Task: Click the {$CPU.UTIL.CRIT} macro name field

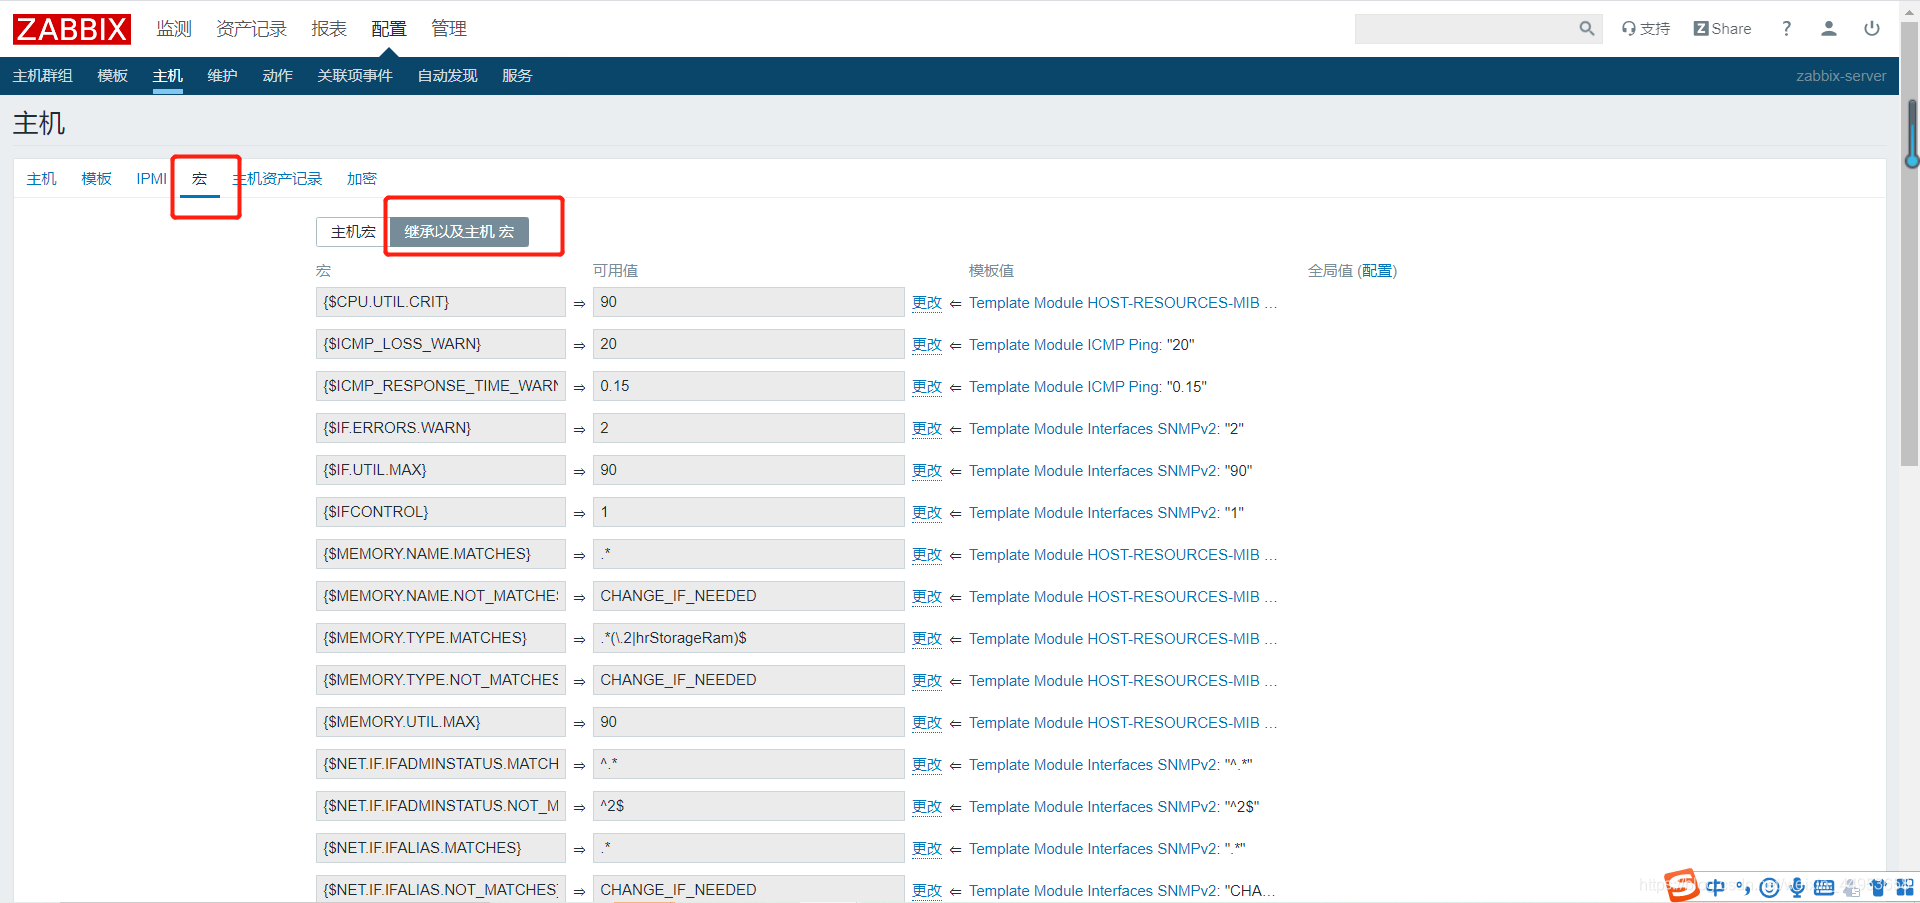Action: coord(441,302)
